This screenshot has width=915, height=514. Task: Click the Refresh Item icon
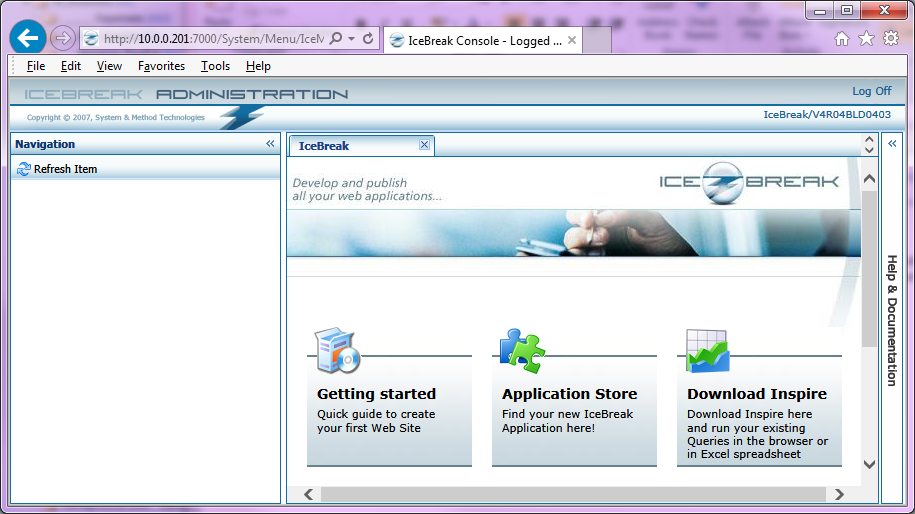pyautogui.click(x=23, y=169)
